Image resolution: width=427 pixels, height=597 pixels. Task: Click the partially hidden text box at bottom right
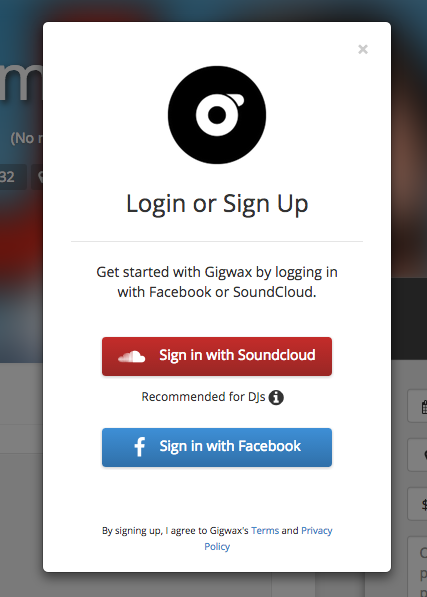(x=417, y=567)
